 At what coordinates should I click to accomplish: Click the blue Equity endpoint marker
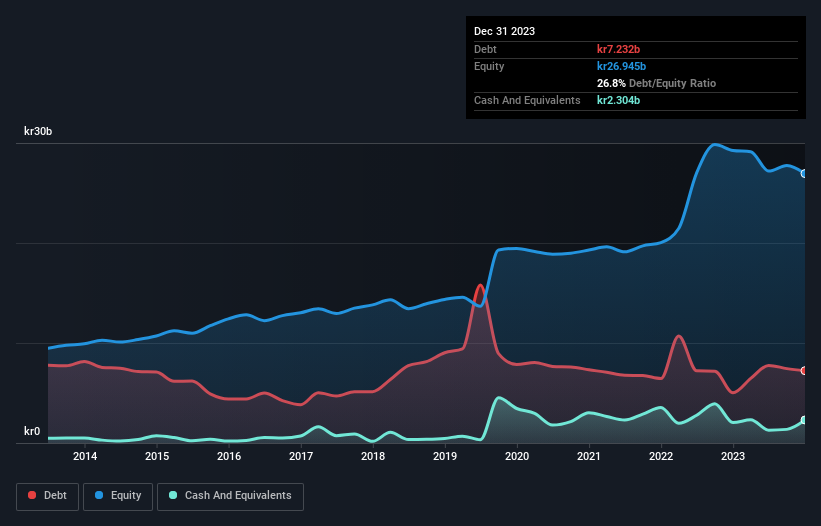(x=804, y=173)
